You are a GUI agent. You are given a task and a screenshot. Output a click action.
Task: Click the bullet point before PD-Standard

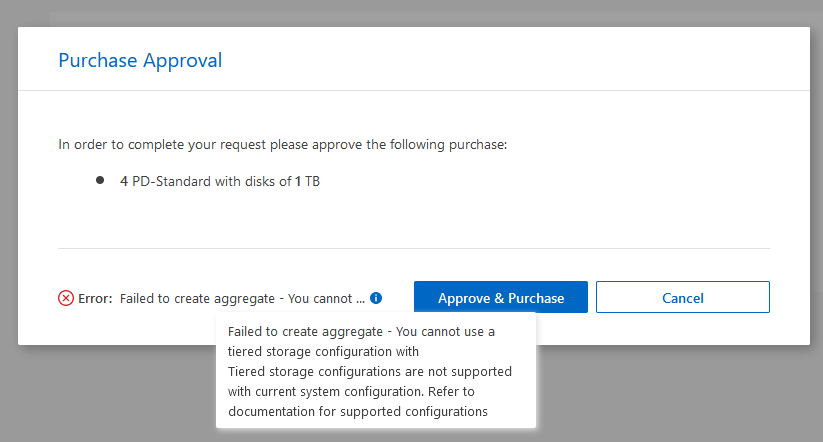tap(100, 181)
